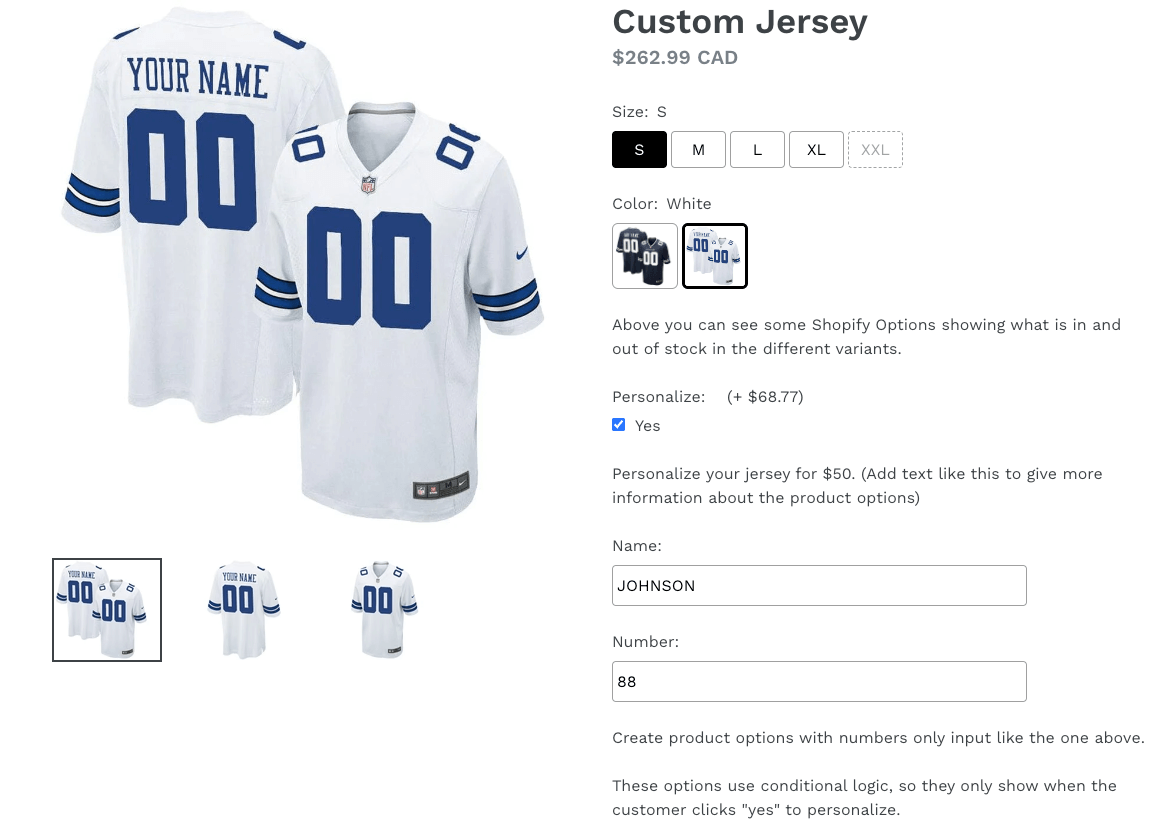This screenshot has height=830, width=1162.
Task: Click the "Personalize:" option label
Action: (x=659, y=397)
